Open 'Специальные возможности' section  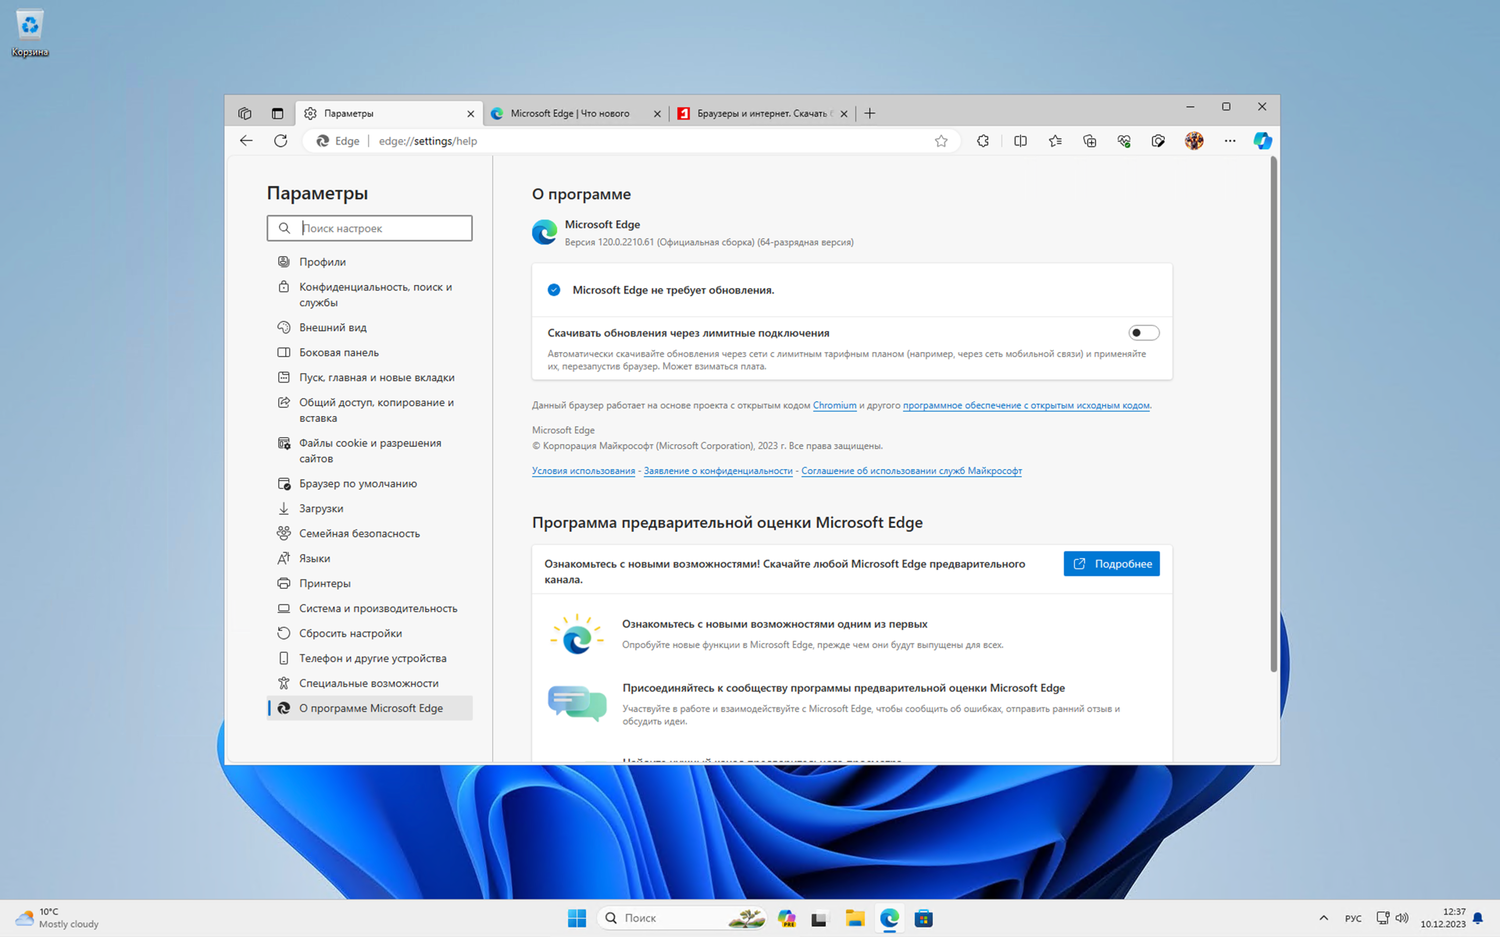tap(369, 683)
